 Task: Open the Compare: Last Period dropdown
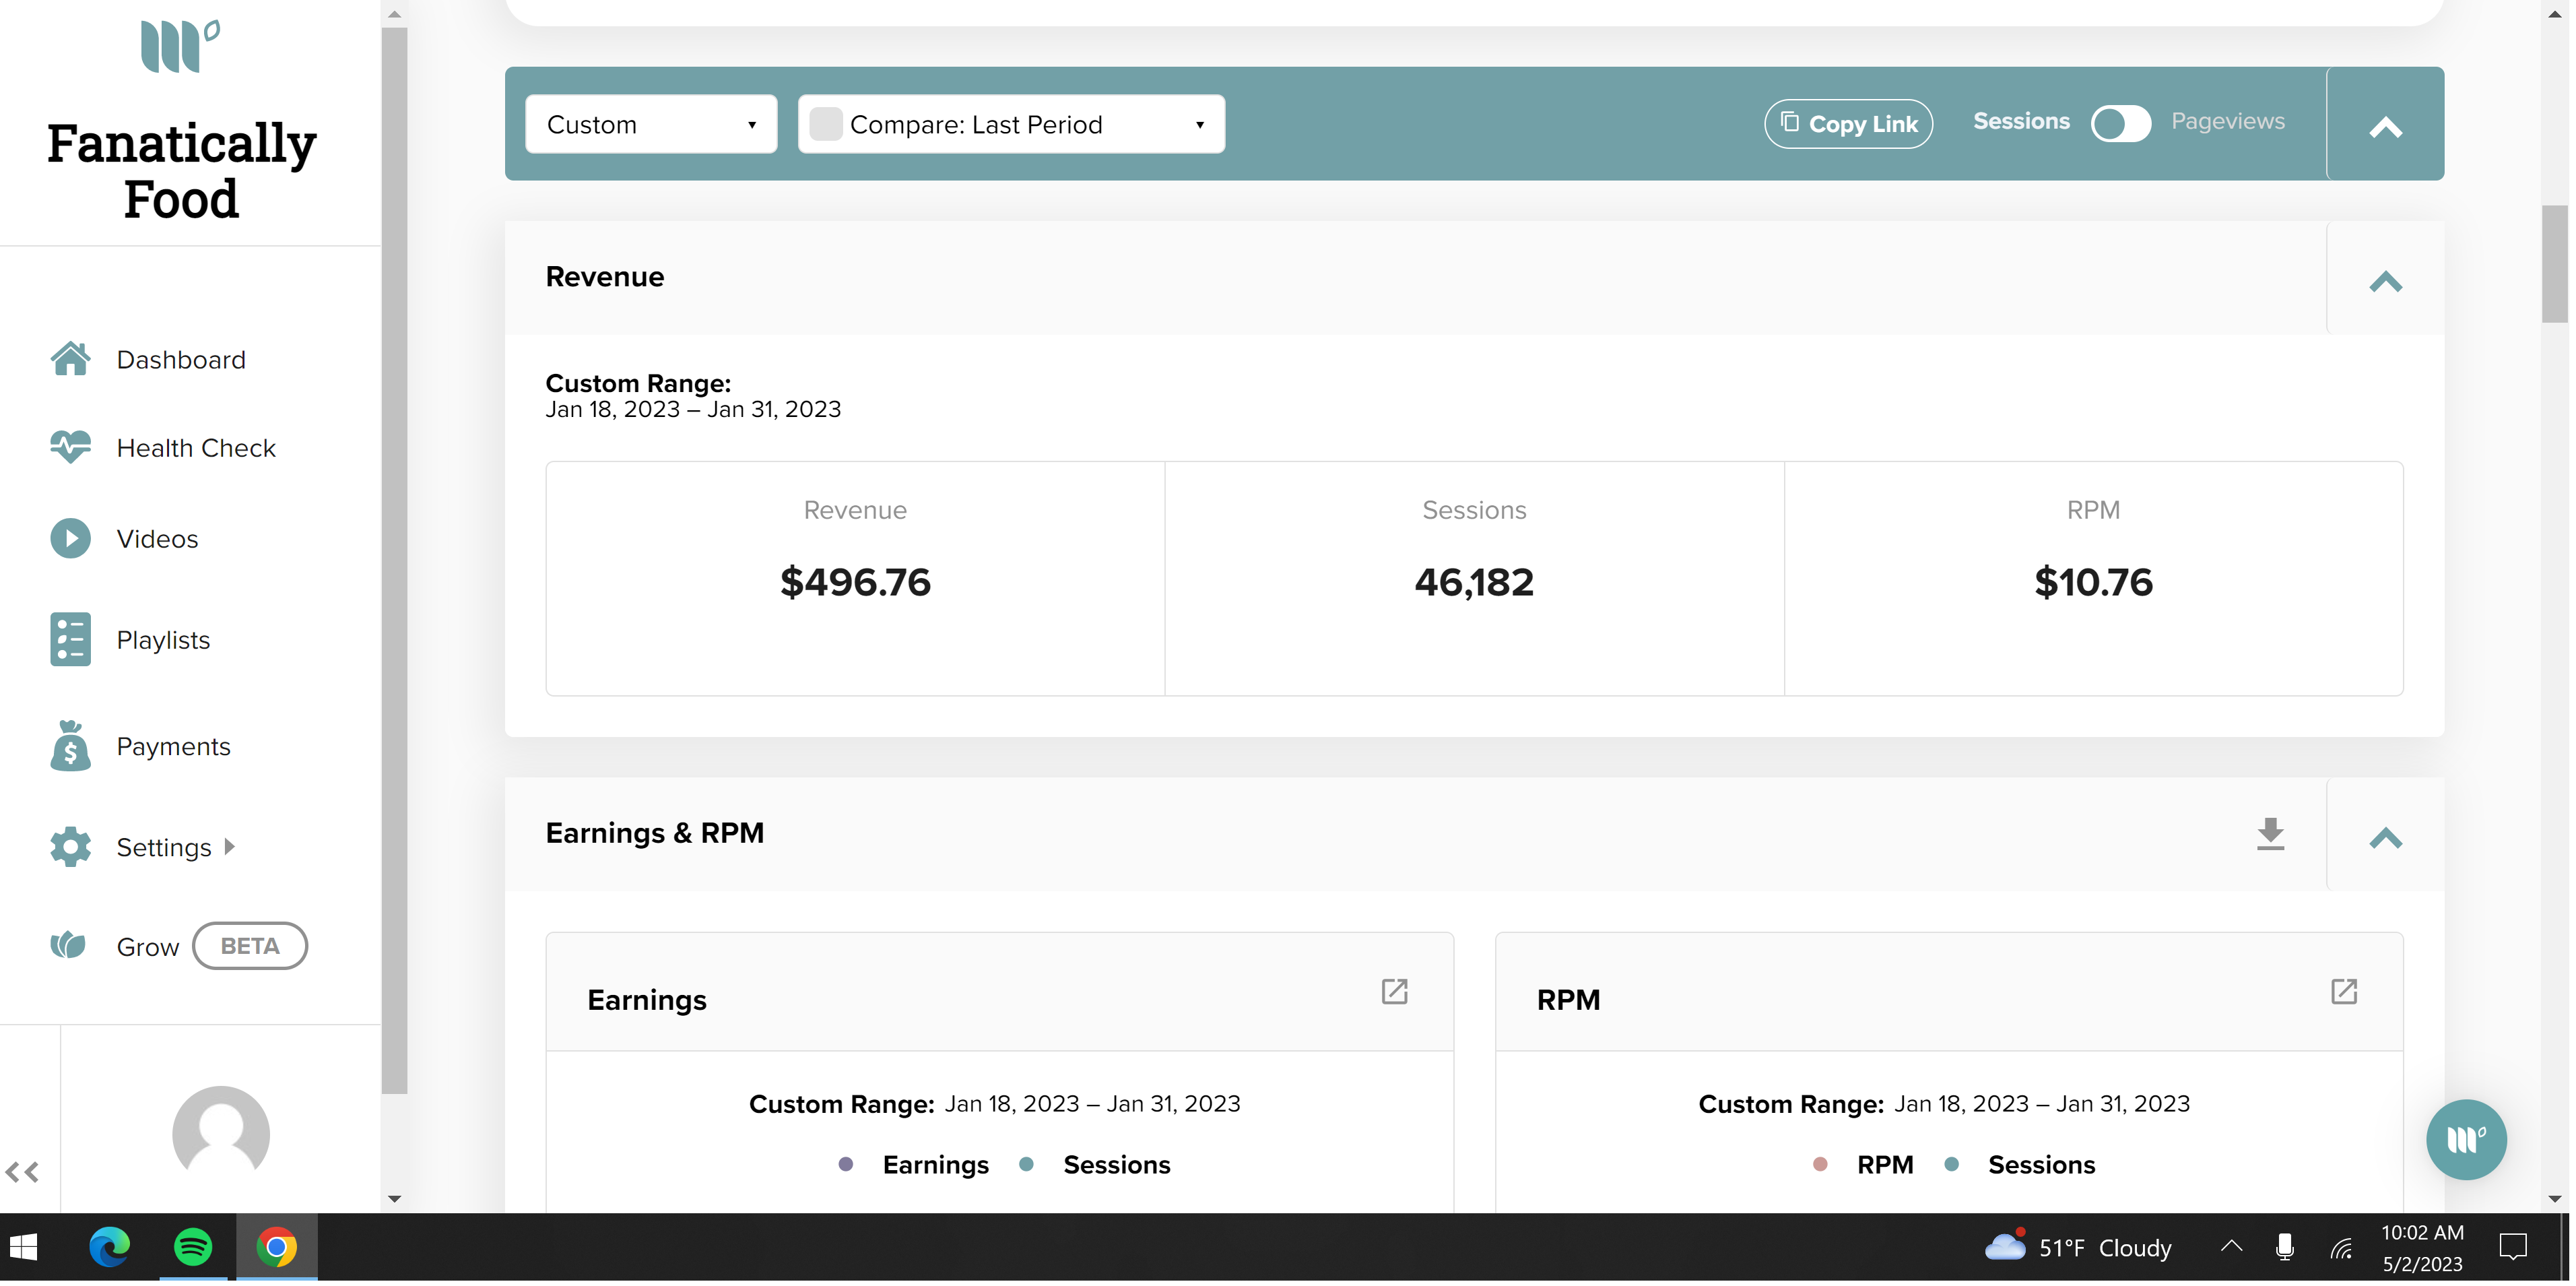[x=1011, y=124]
